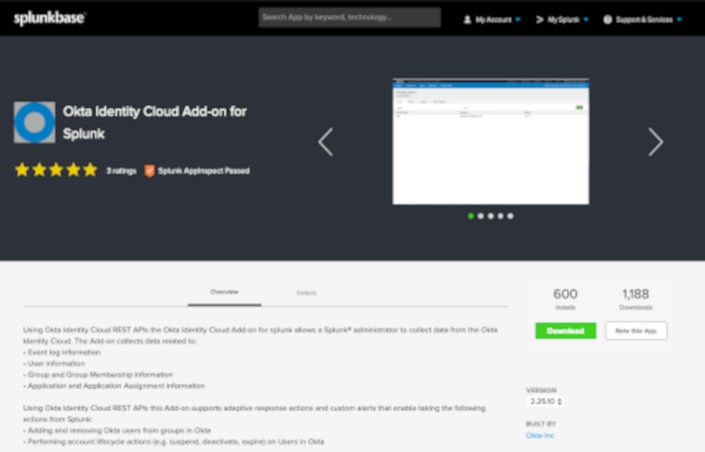Click the first rating star
The image size is (705, 452).
22,170
